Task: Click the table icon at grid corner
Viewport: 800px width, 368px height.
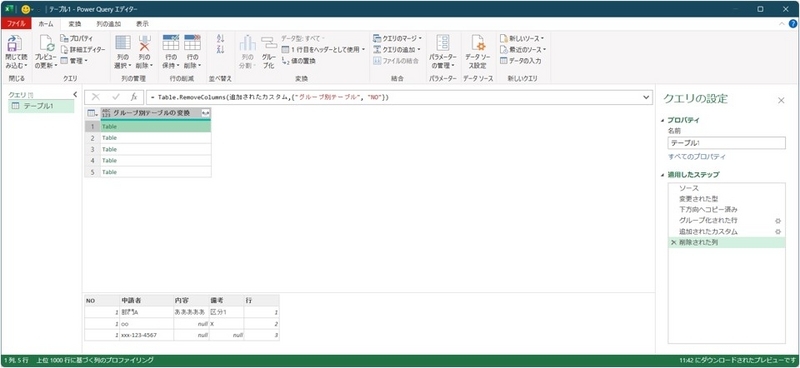Action: tap(92, 113)
